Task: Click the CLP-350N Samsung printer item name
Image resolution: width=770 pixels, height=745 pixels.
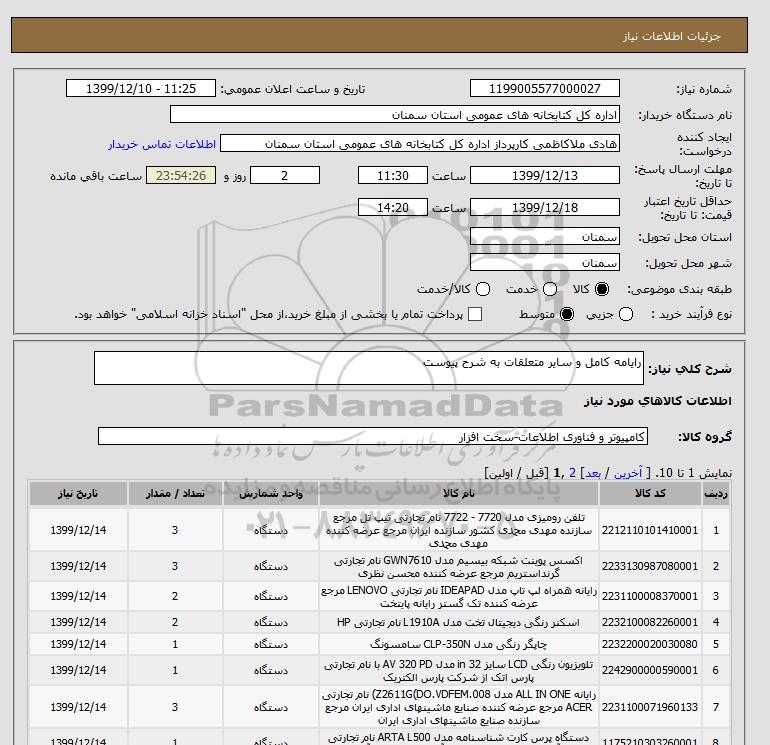Action: click(459, 644)
